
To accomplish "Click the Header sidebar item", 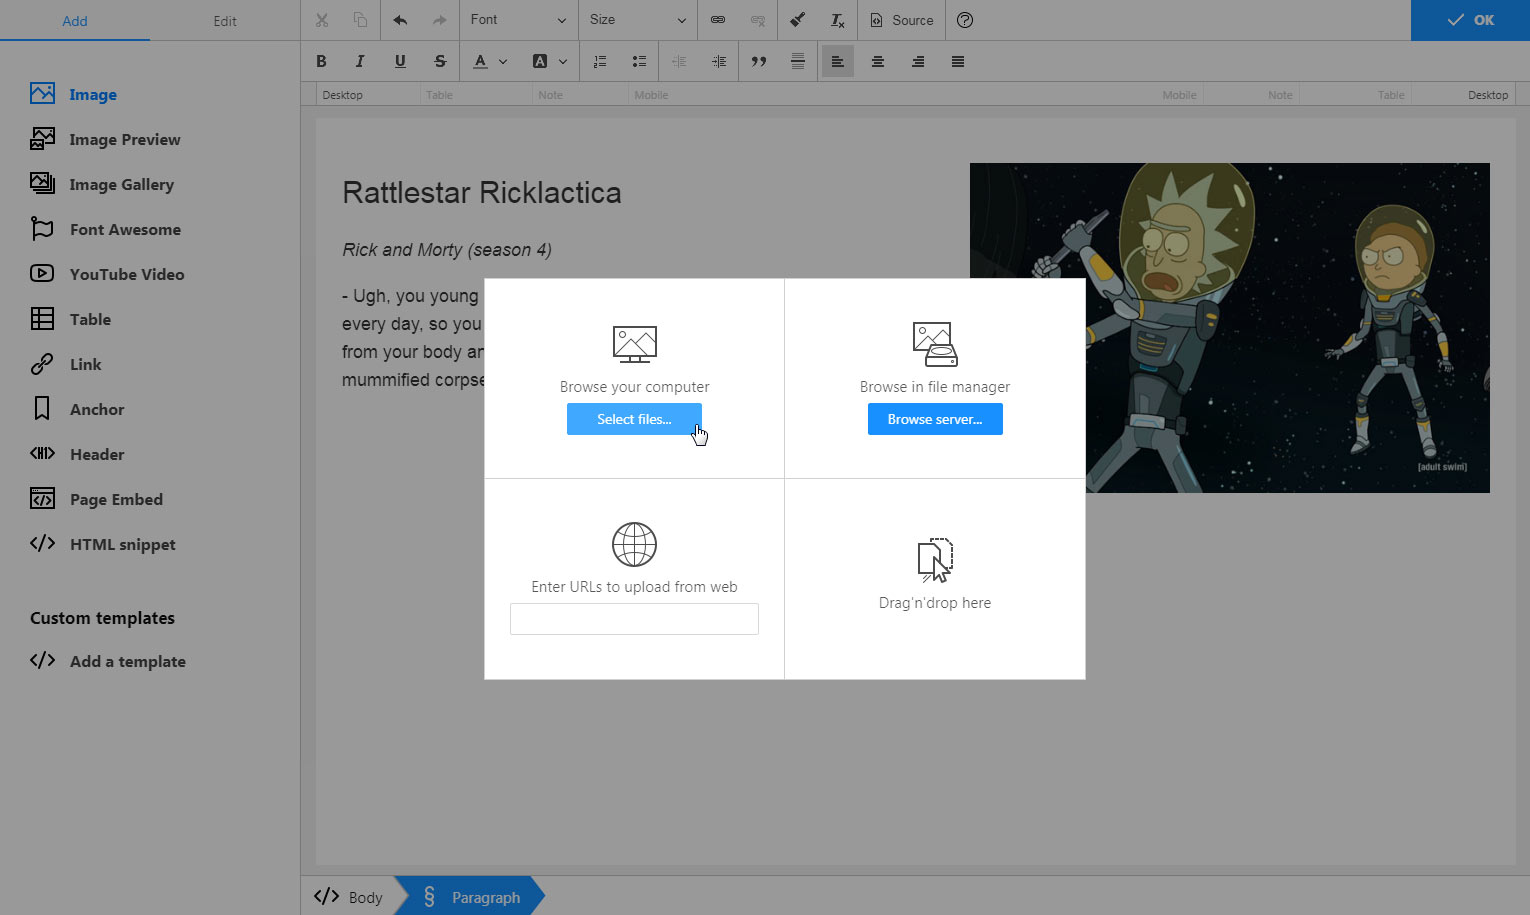I will (x=77, y=454).
